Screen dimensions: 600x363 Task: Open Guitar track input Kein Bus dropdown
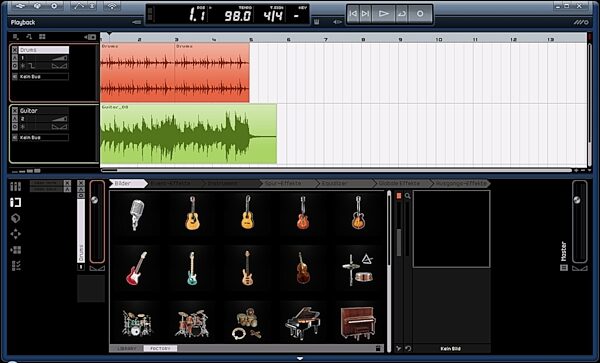[44, 137]
